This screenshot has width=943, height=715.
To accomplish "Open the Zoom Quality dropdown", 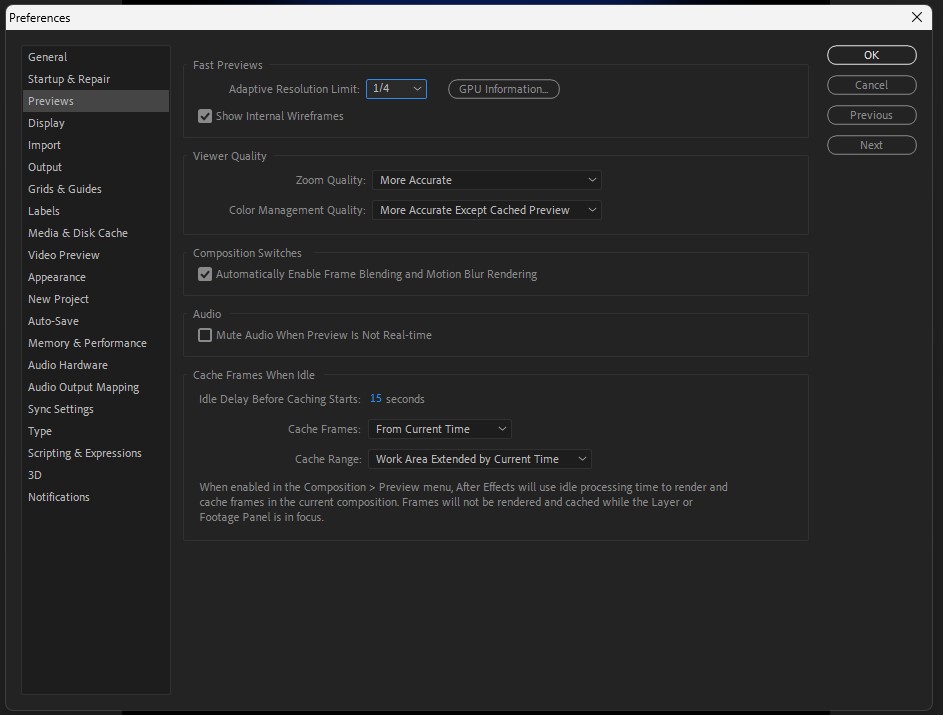I will click(486, 180).
